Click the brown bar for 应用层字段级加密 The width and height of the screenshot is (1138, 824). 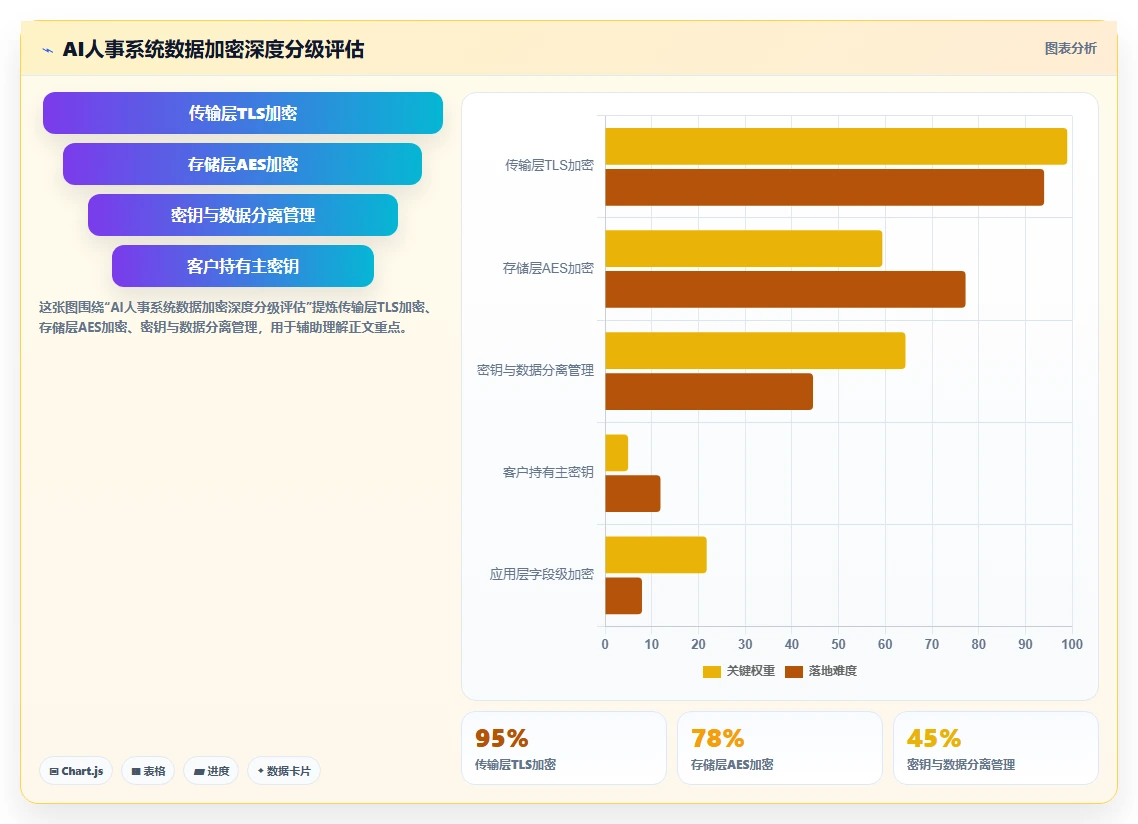point(623,596)
